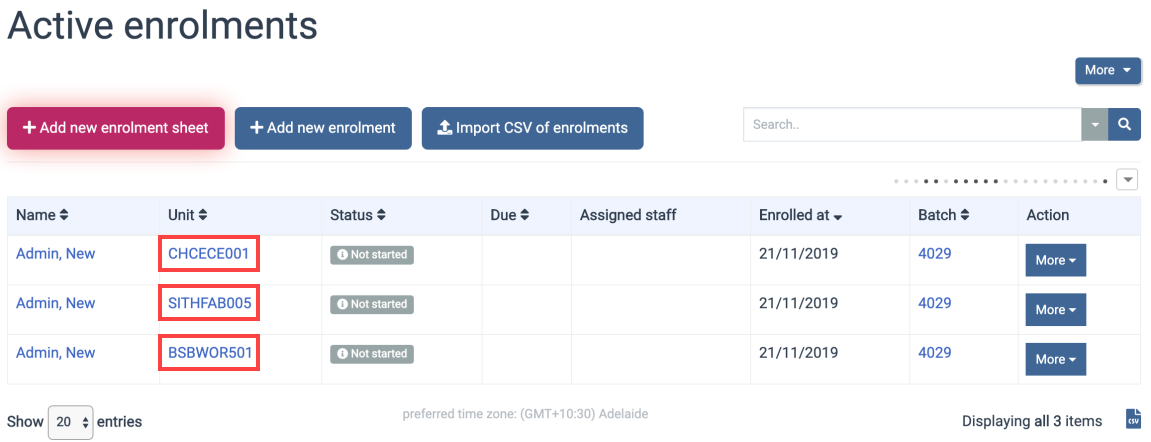Click Add new enrolment sheet button
The width and height of the screenshot is (1151, 442).
[x=116, y=128]
